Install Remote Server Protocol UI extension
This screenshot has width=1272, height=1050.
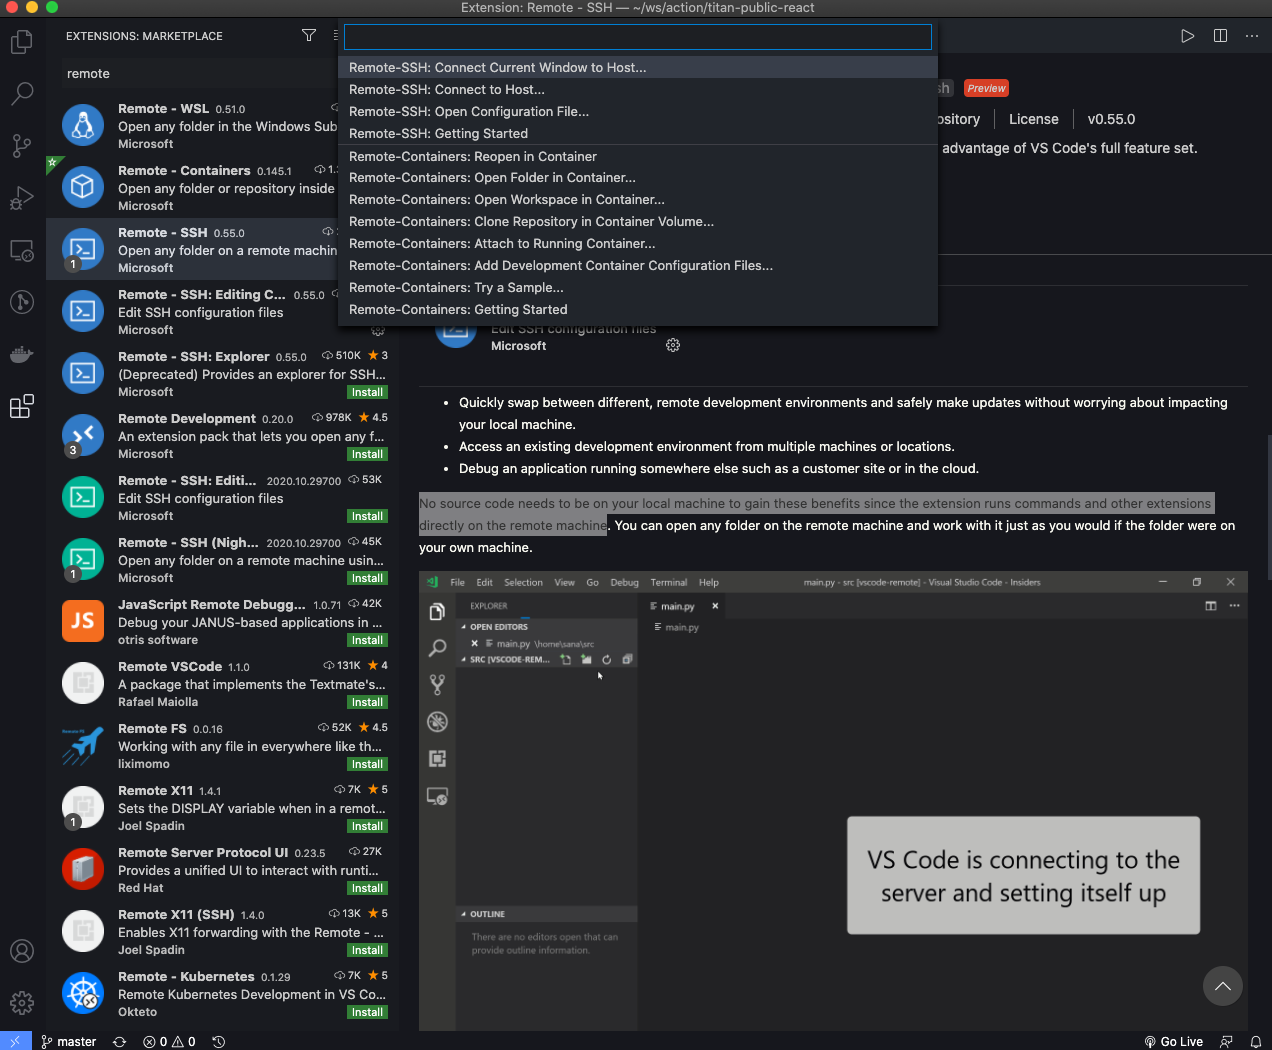367,889
